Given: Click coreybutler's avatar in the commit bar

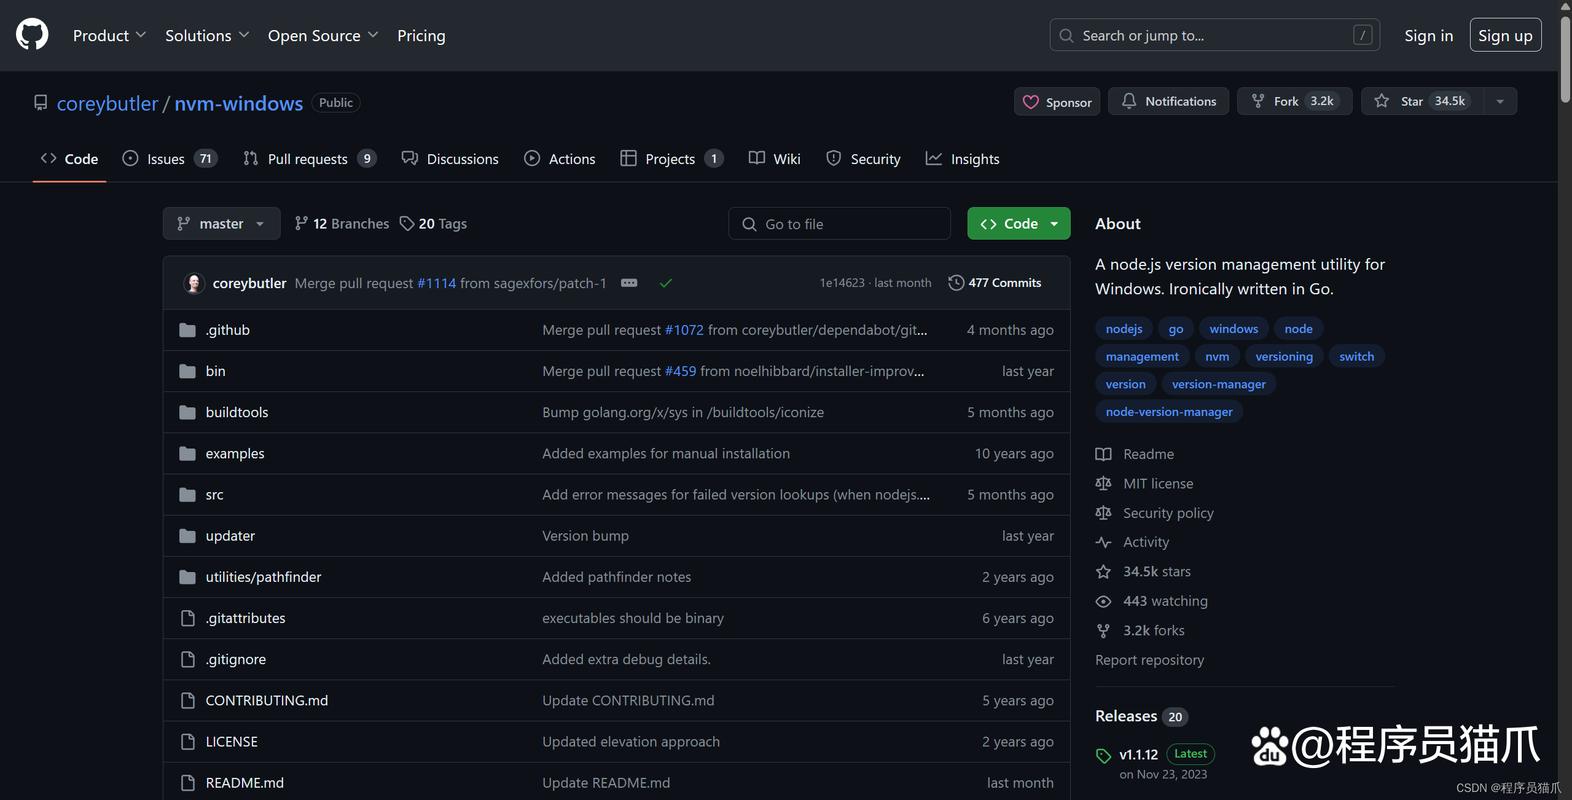Looking at the screenshot, I should [194, 283].
